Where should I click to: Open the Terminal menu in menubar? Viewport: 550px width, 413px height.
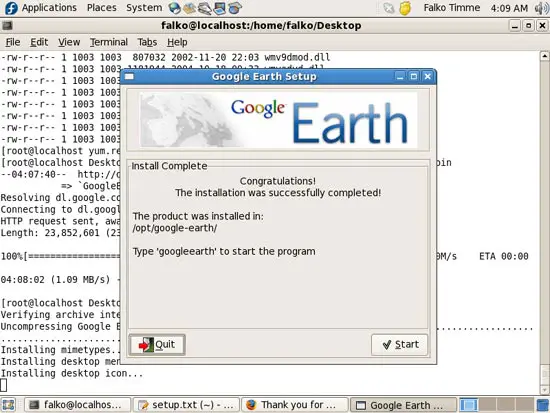[x=109, y=42]
